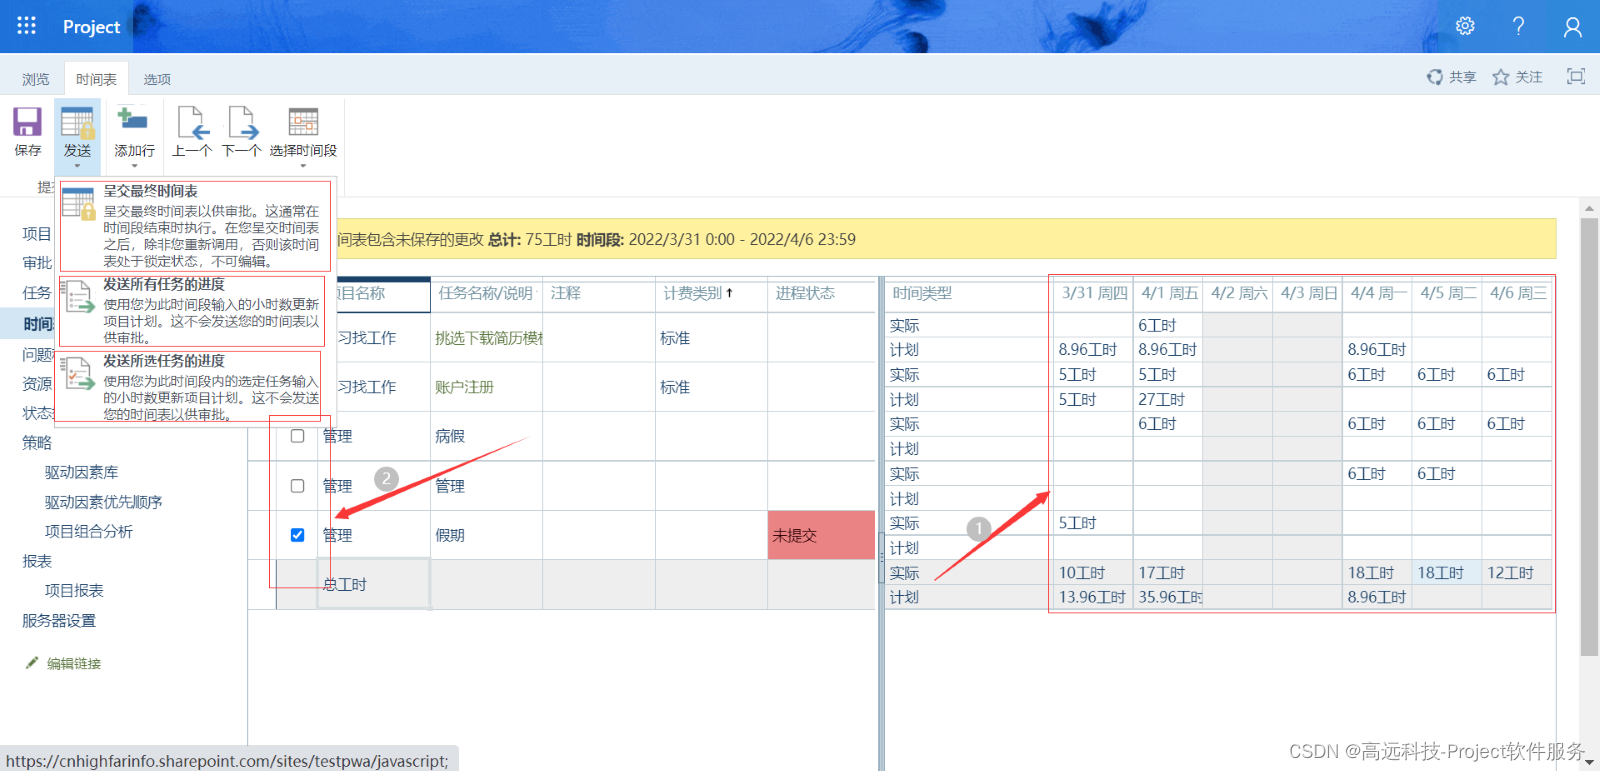
Task: Click the 4/1 周五 date column header
Action: coord(1169,293)
